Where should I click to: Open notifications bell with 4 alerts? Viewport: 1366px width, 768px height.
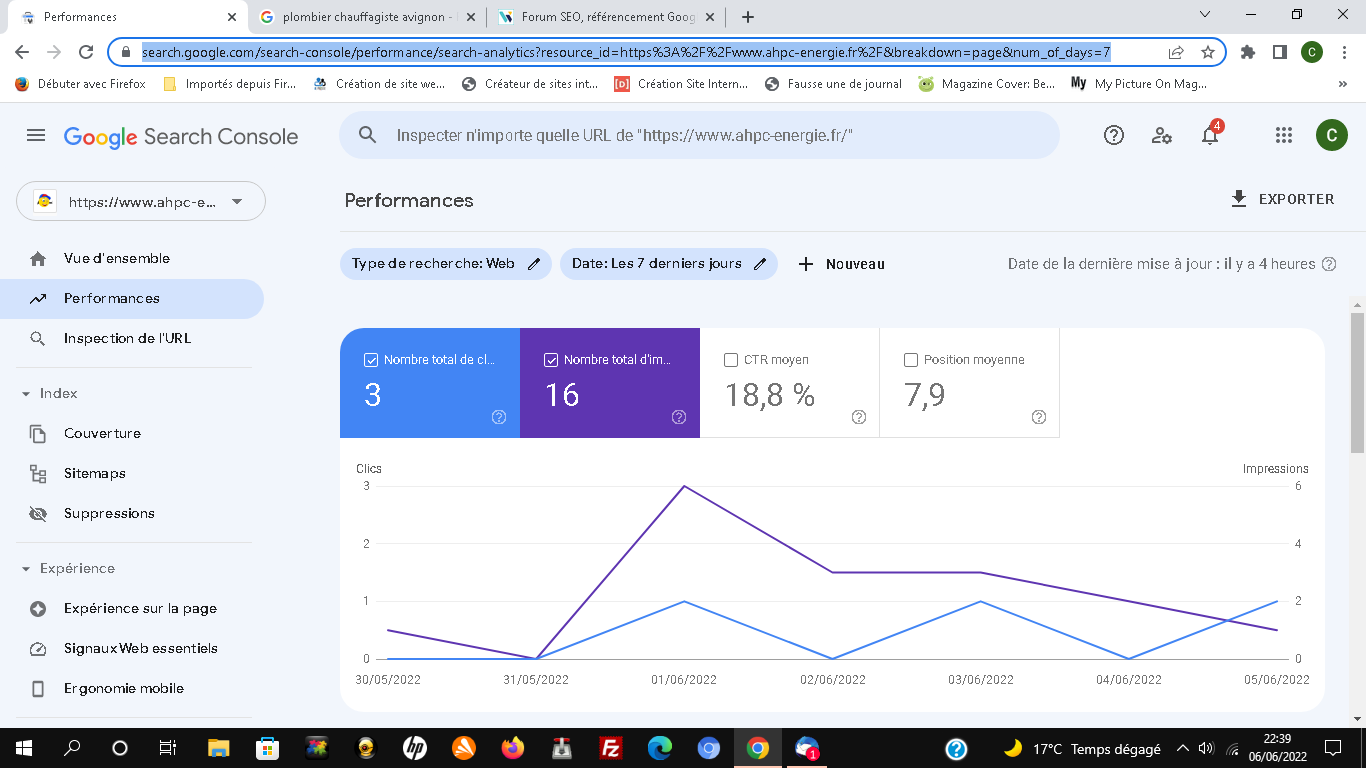1210,134
